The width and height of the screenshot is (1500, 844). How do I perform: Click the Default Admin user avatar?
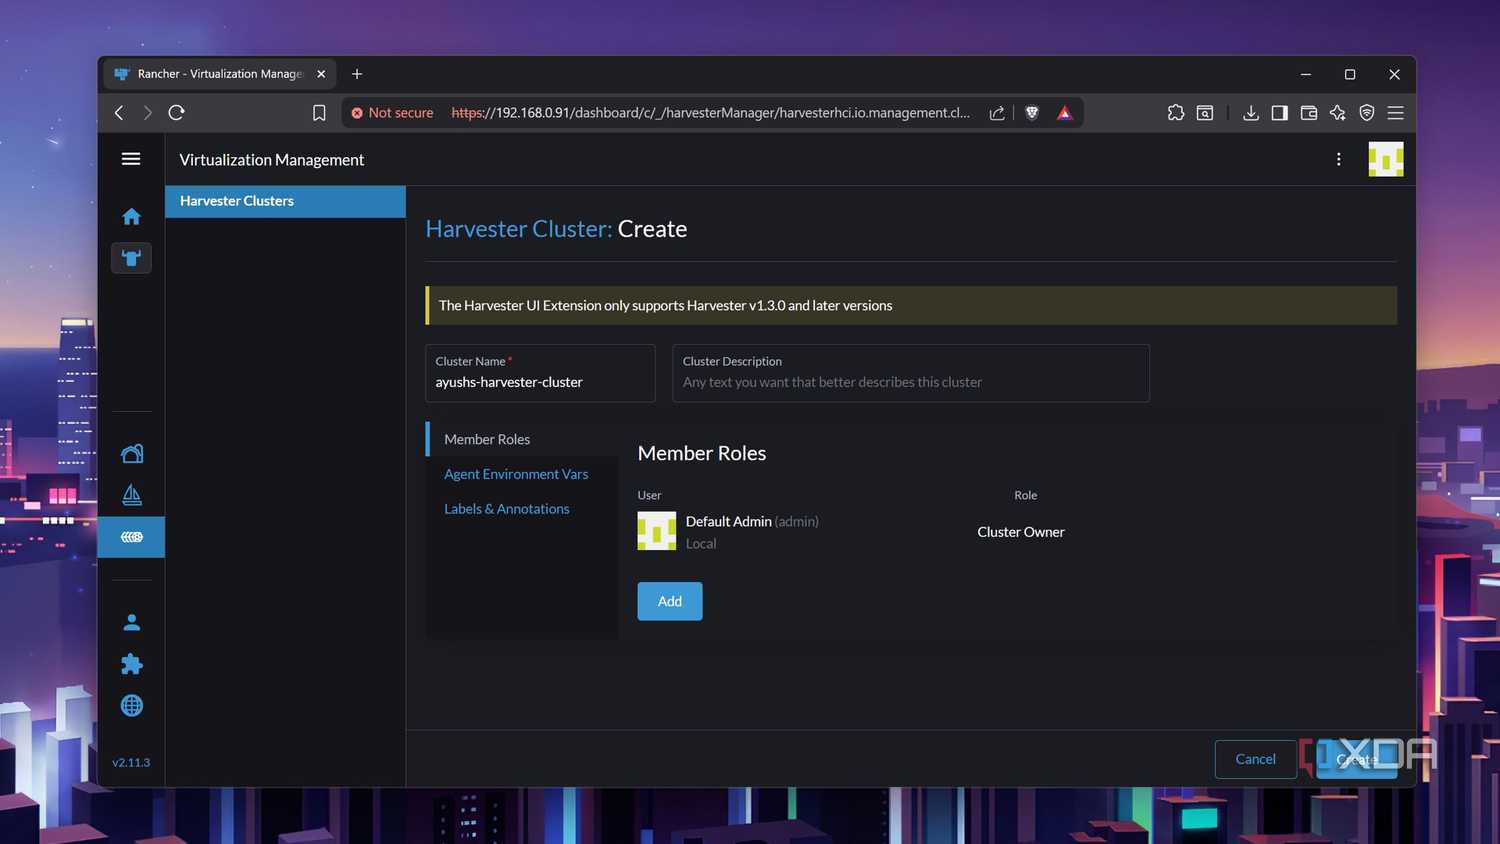click(x=657, y=531)
